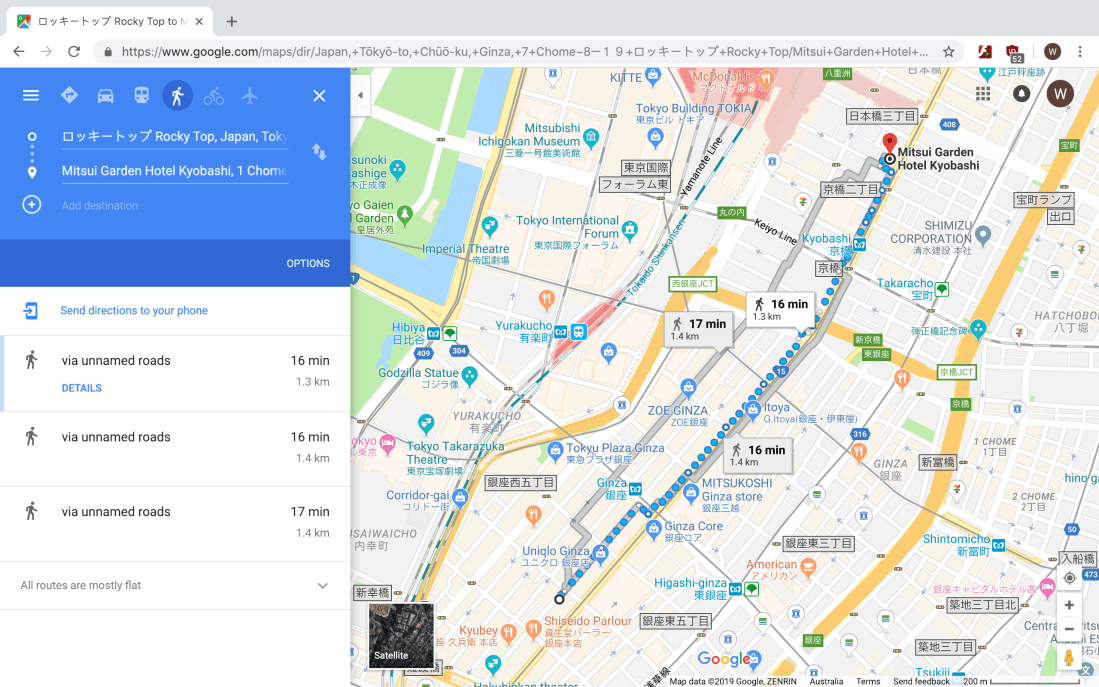Swap origin and destination points
1099x687 pixels.
(x=318, y=153)
